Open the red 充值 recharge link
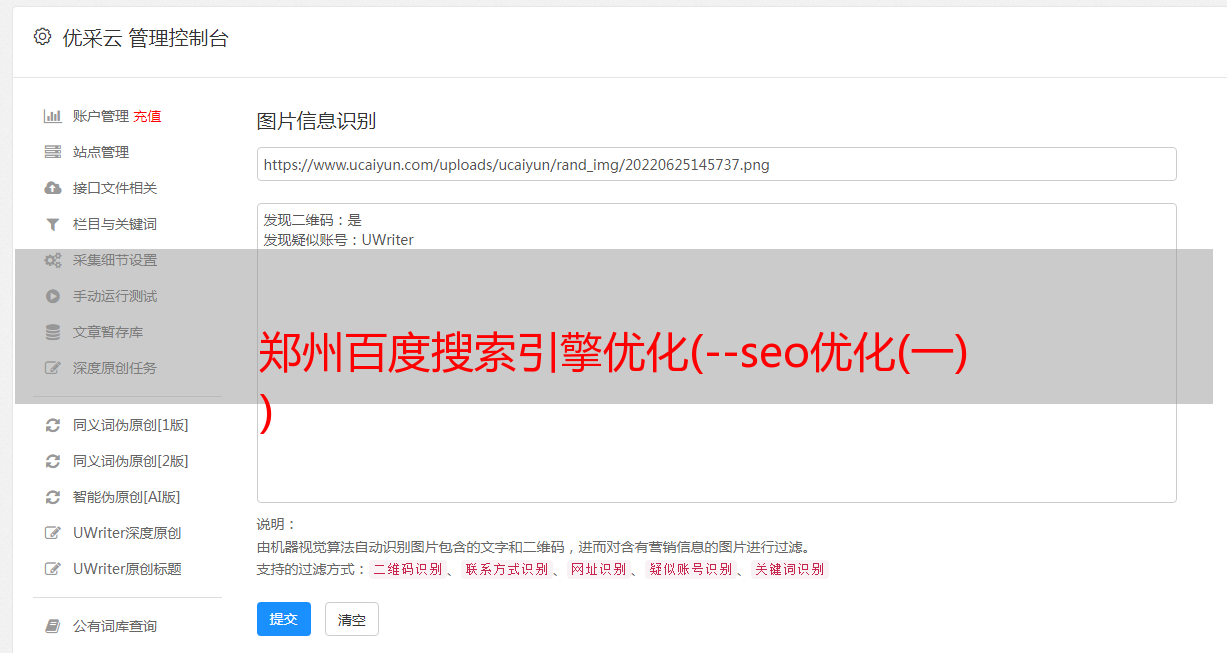1227x653 pixels. pyautogui.click(x=147, y=116)
